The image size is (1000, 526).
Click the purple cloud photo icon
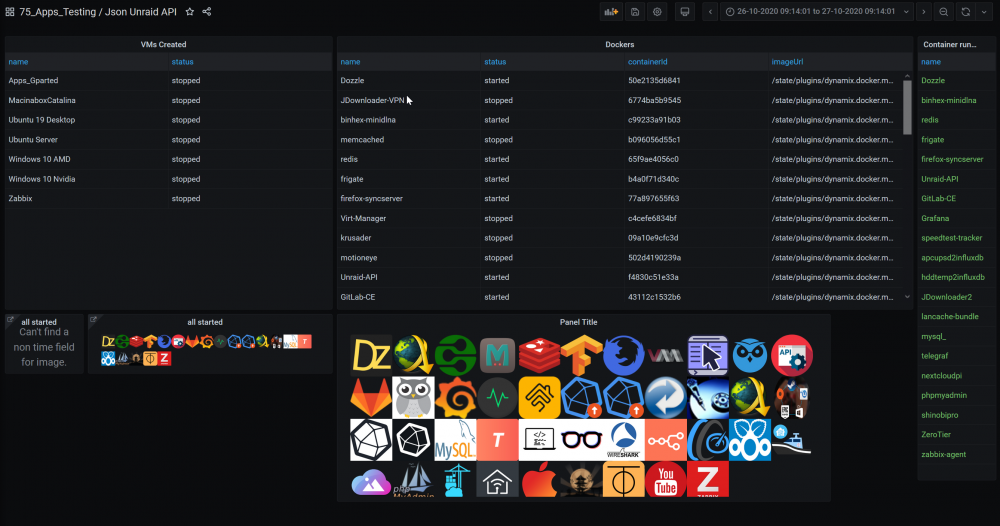pyautogui.click(x=371, y=482)
